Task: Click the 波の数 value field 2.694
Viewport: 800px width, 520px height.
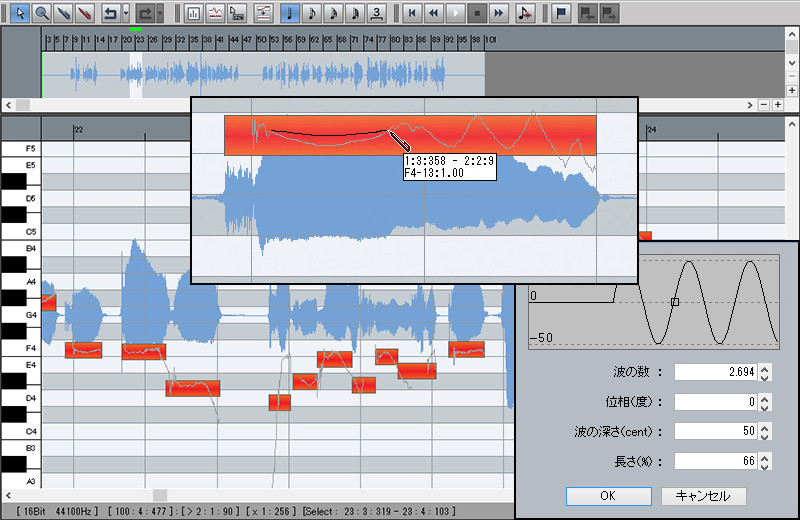Action: click(x=716, y=372)
